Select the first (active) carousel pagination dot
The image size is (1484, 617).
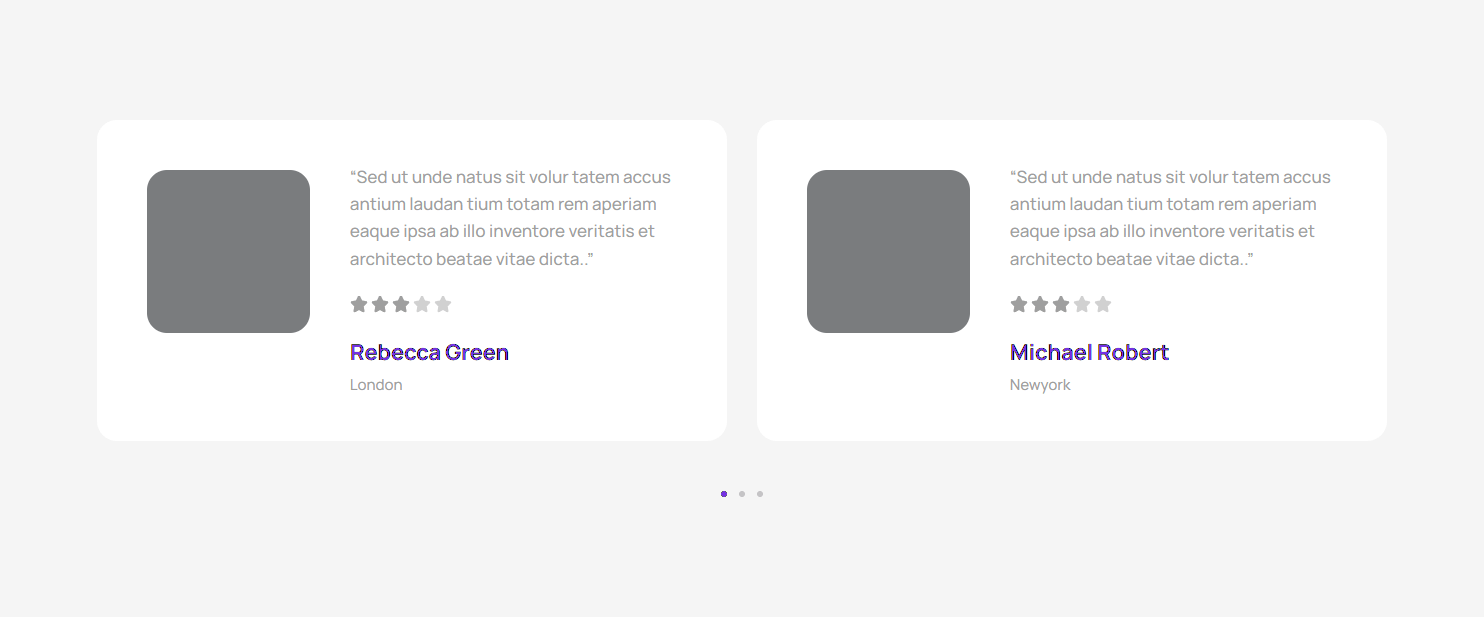(724, 494)
